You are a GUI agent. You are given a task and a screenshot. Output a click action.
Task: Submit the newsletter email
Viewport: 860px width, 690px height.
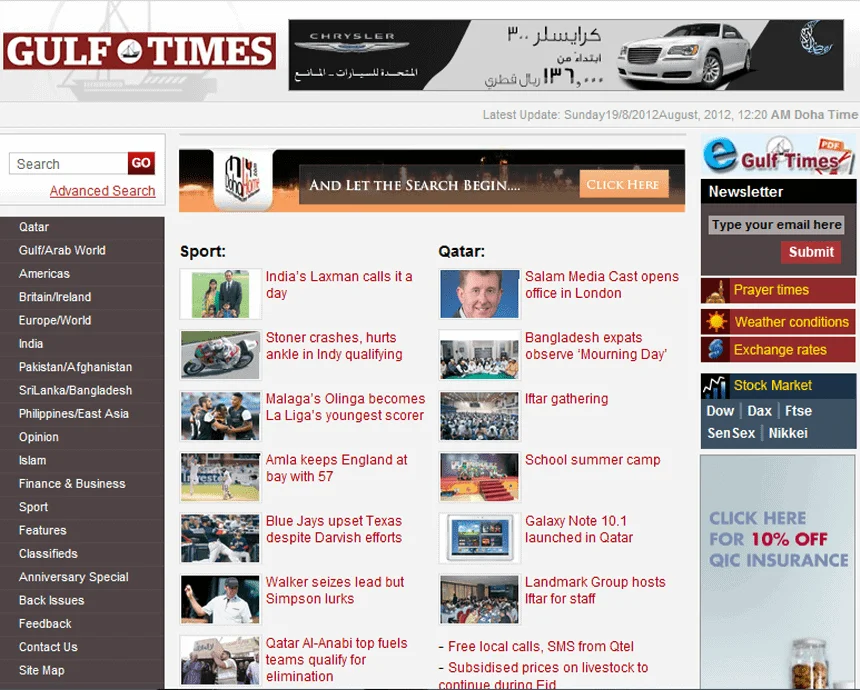811,252
